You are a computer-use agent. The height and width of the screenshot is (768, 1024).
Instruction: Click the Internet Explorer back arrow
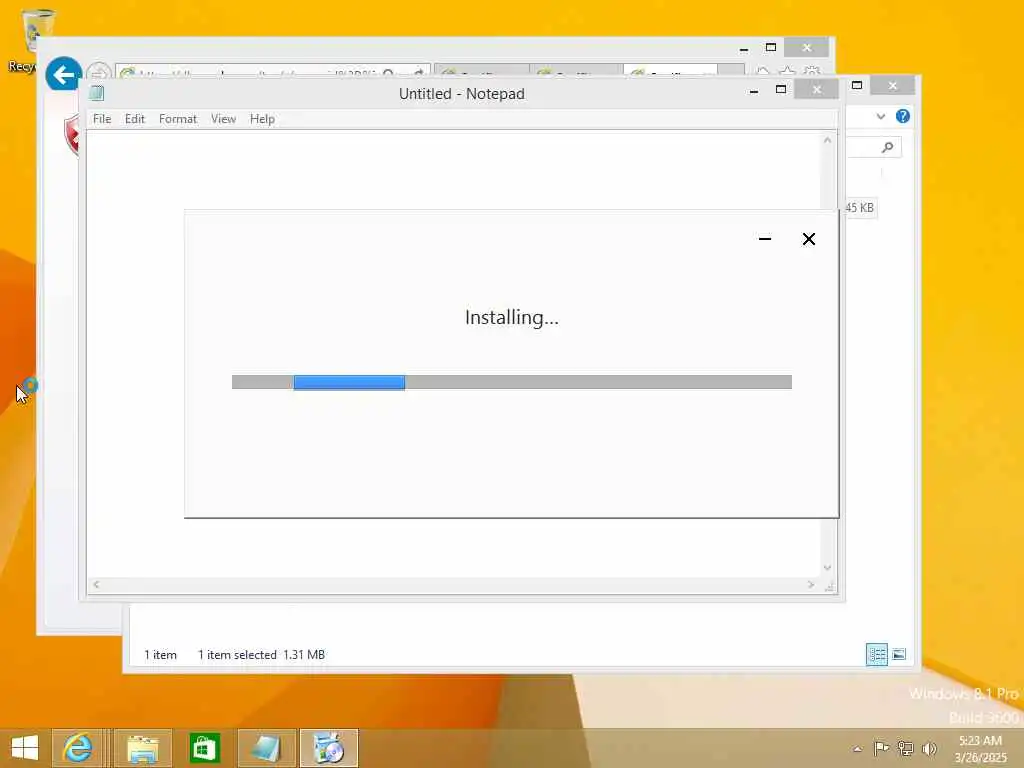click(63, 75)
